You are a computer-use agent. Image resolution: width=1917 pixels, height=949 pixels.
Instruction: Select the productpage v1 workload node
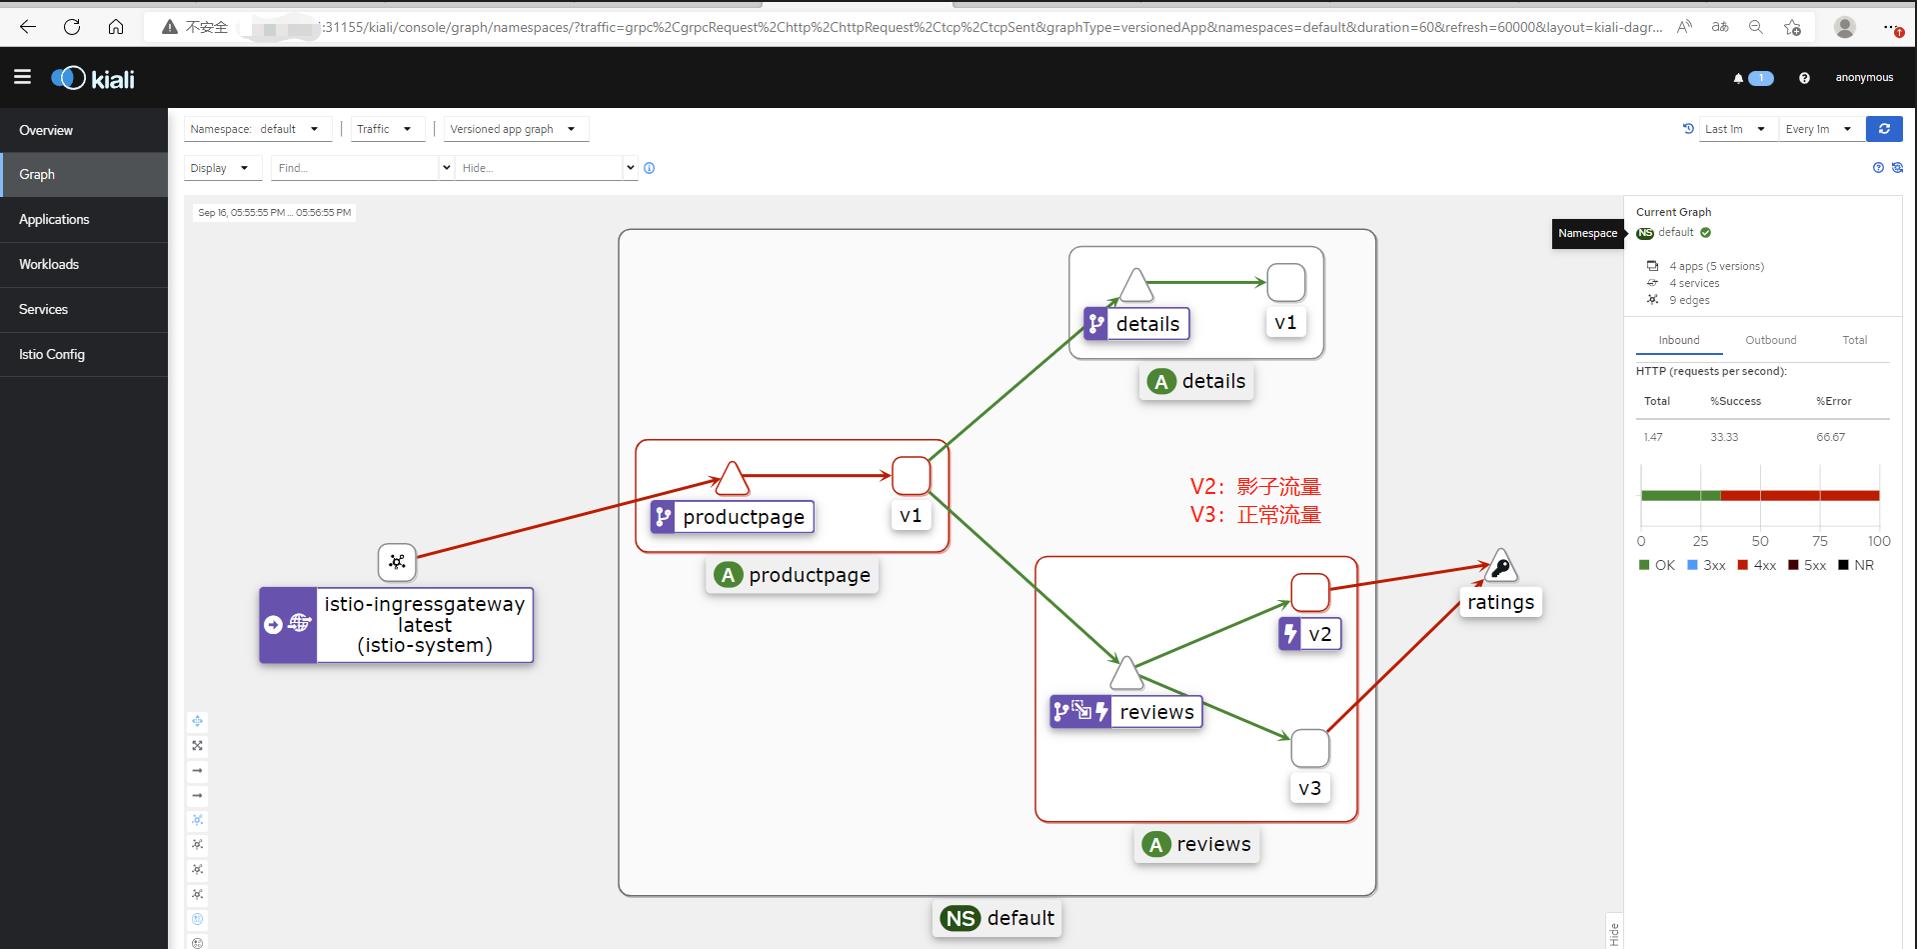[x=911, y=476]
